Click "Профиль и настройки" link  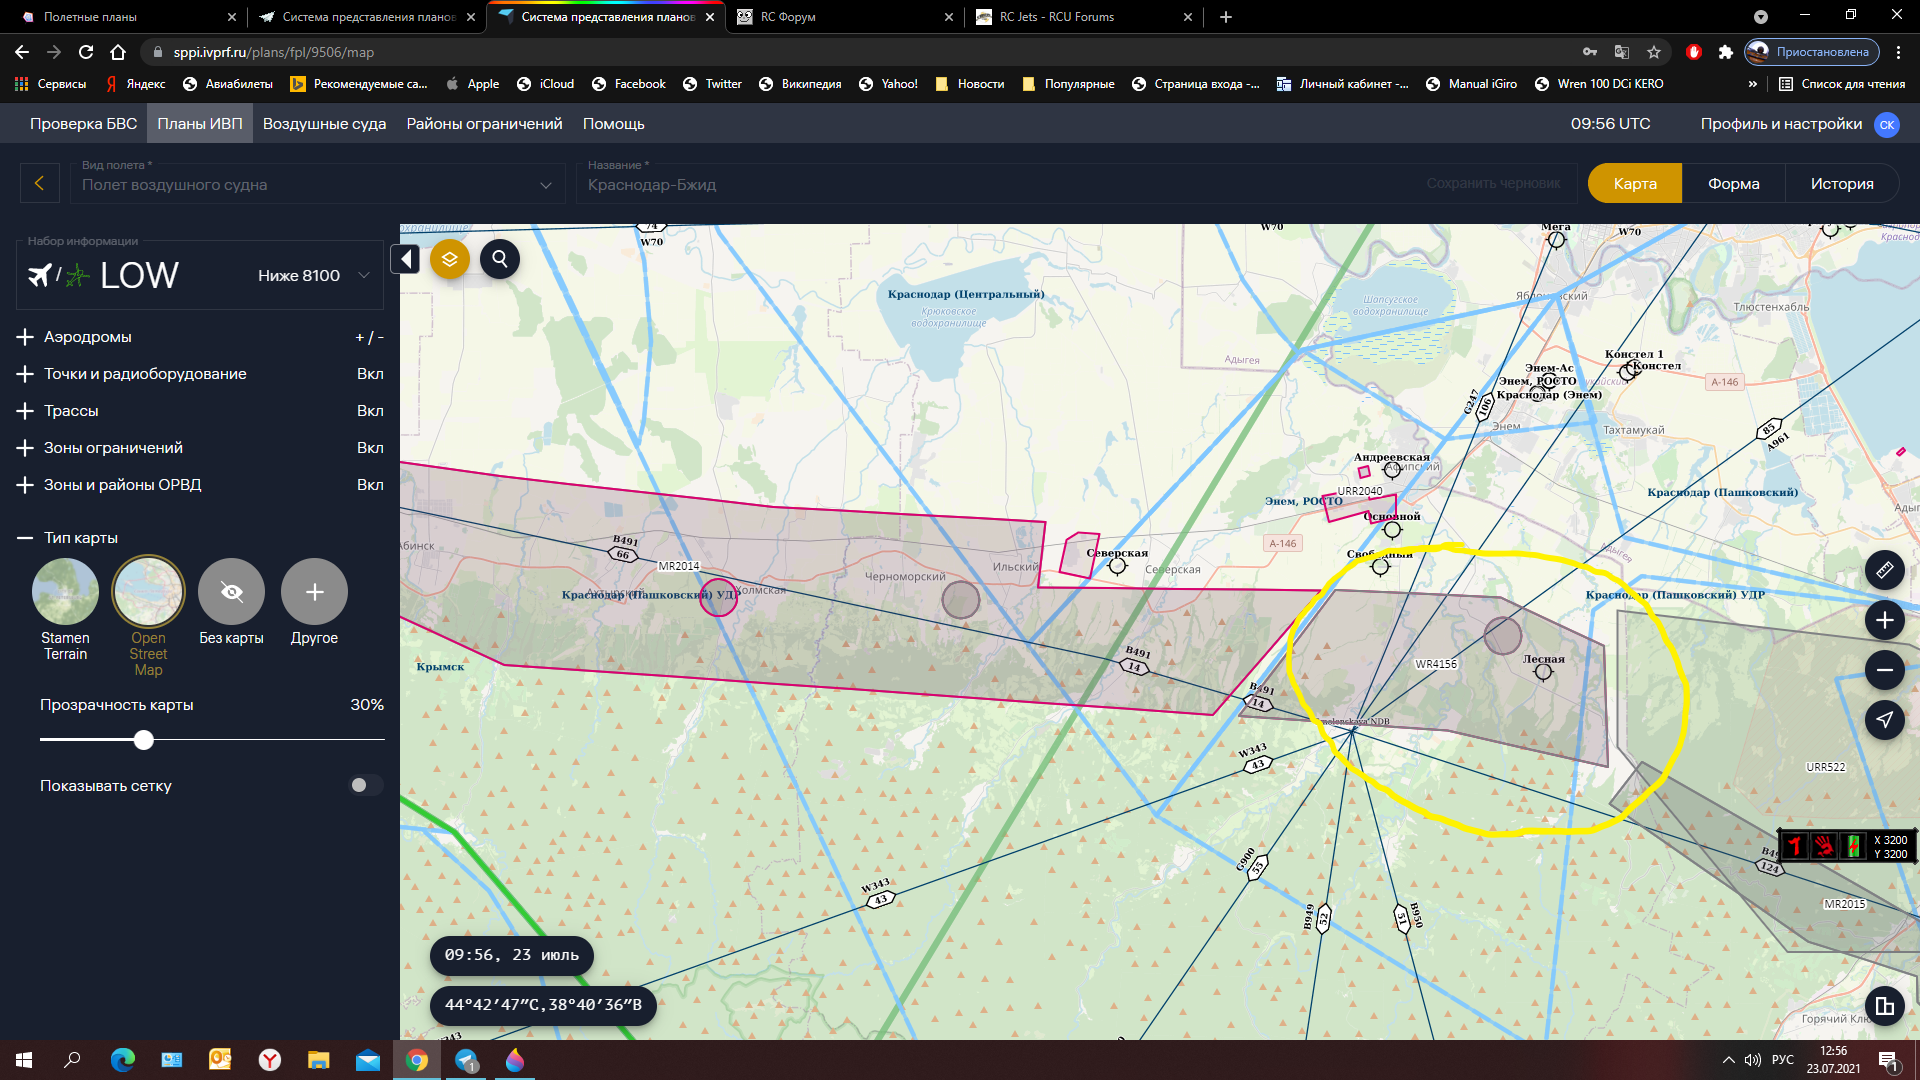tap(1781, 124)
